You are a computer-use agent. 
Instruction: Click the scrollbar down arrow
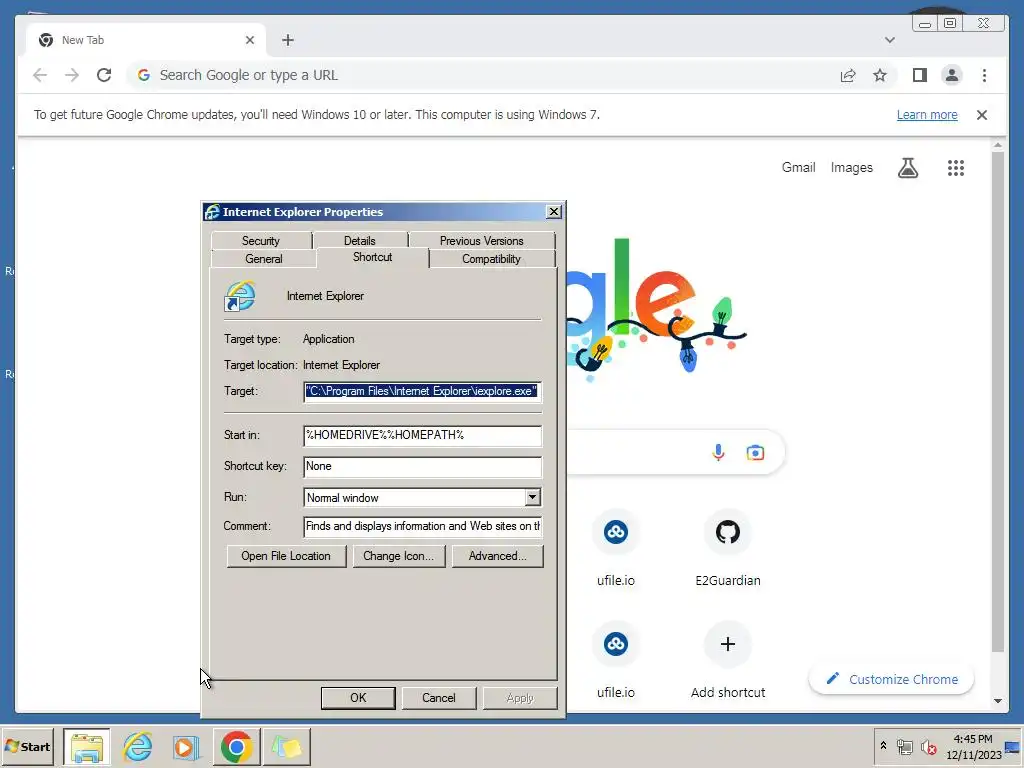click(x=997, y=701)
